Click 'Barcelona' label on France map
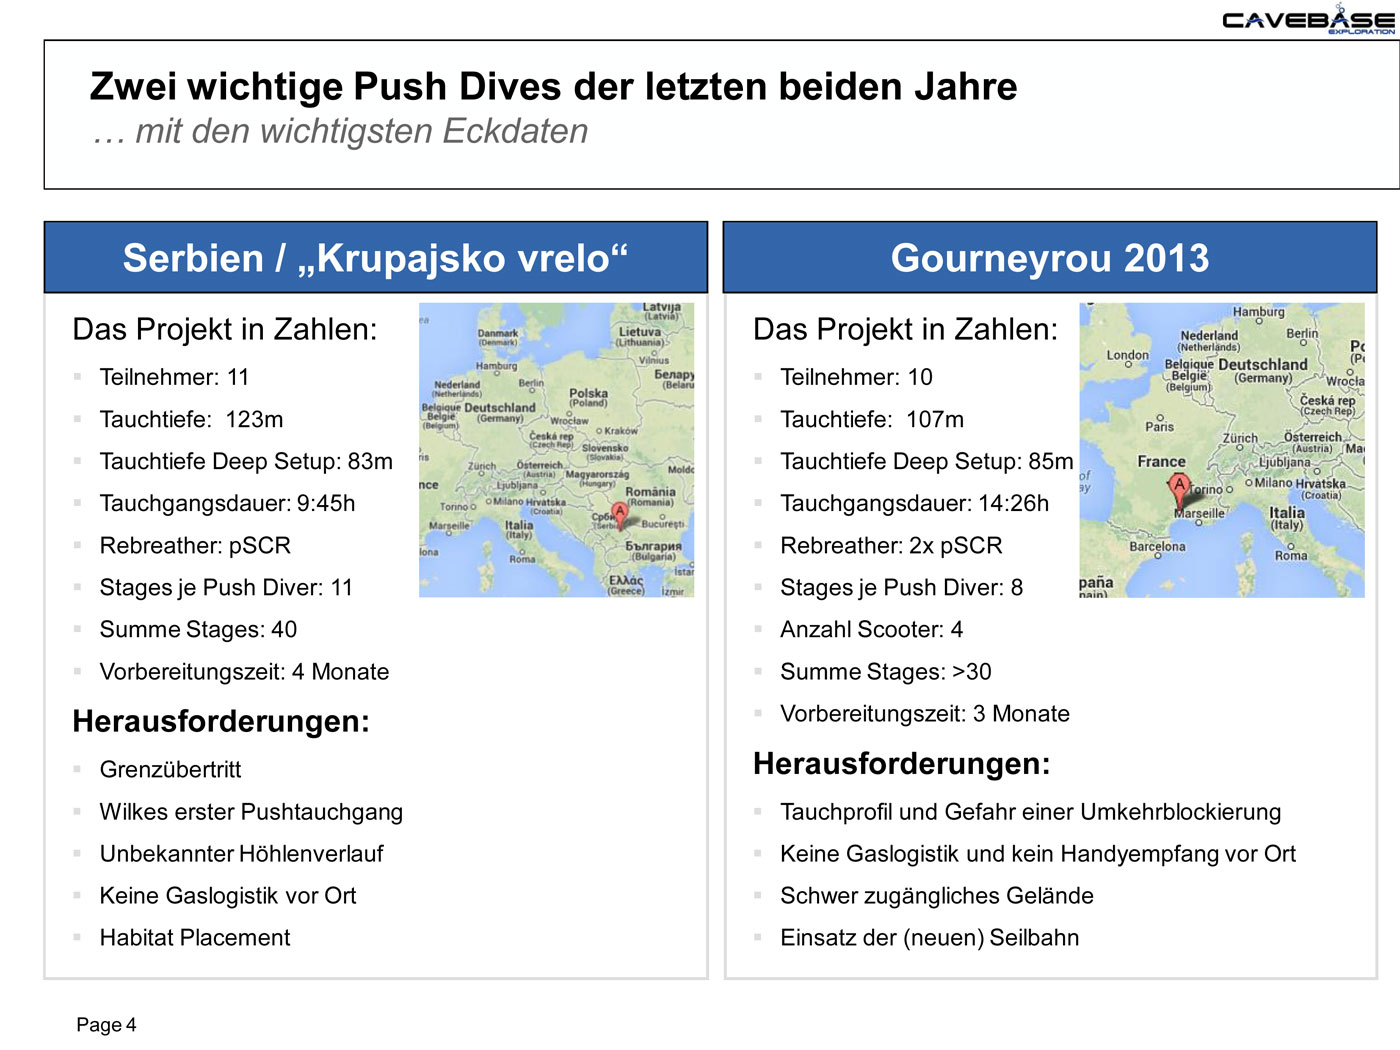 1157,547
